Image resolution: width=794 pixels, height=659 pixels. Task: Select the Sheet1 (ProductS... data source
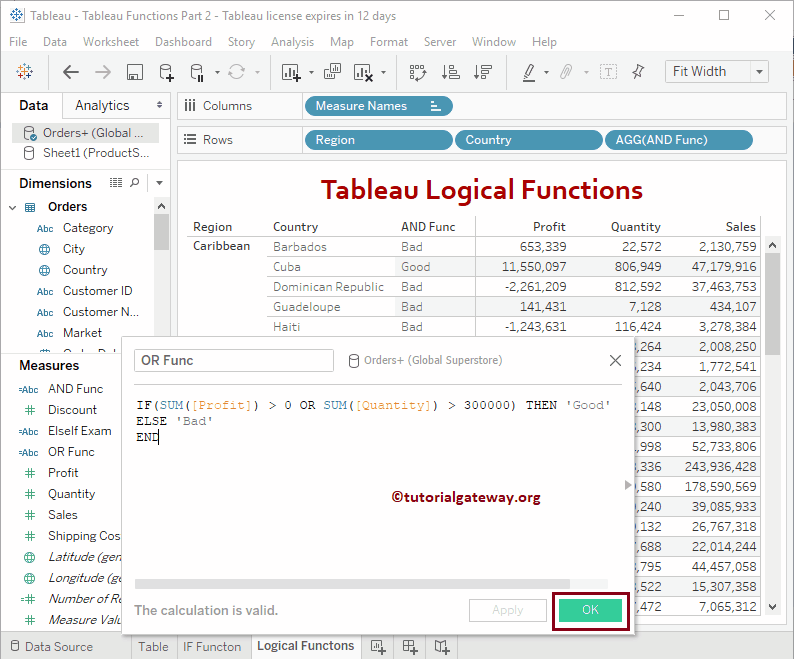point(85,153)
